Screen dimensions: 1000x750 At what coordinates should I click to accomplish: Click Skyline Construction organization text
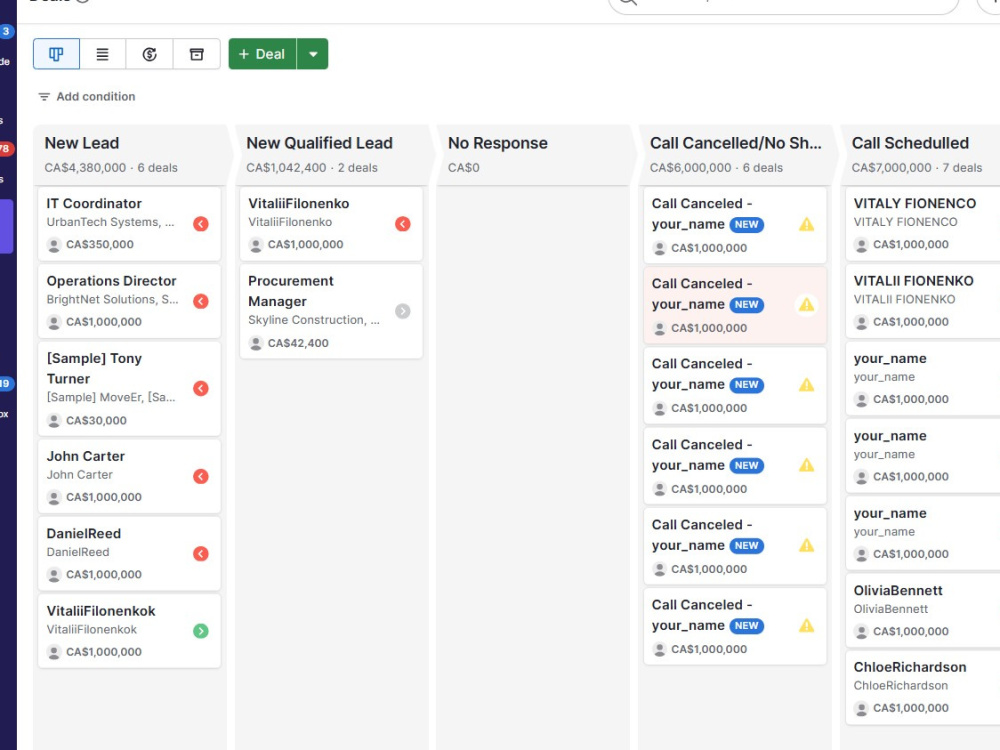pyautogui.click(x=314, y=320)
